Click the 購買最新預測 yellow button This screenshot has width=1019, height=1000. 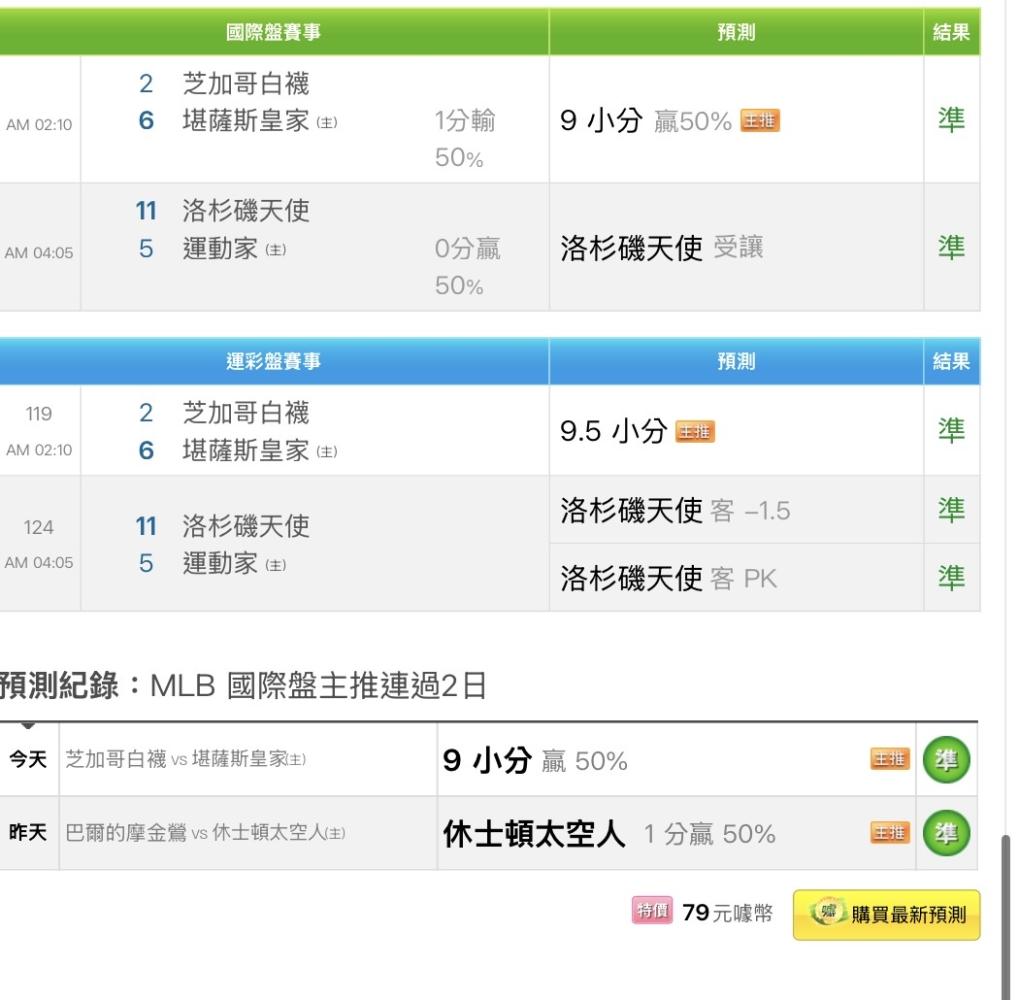click(x=886, y=914)
